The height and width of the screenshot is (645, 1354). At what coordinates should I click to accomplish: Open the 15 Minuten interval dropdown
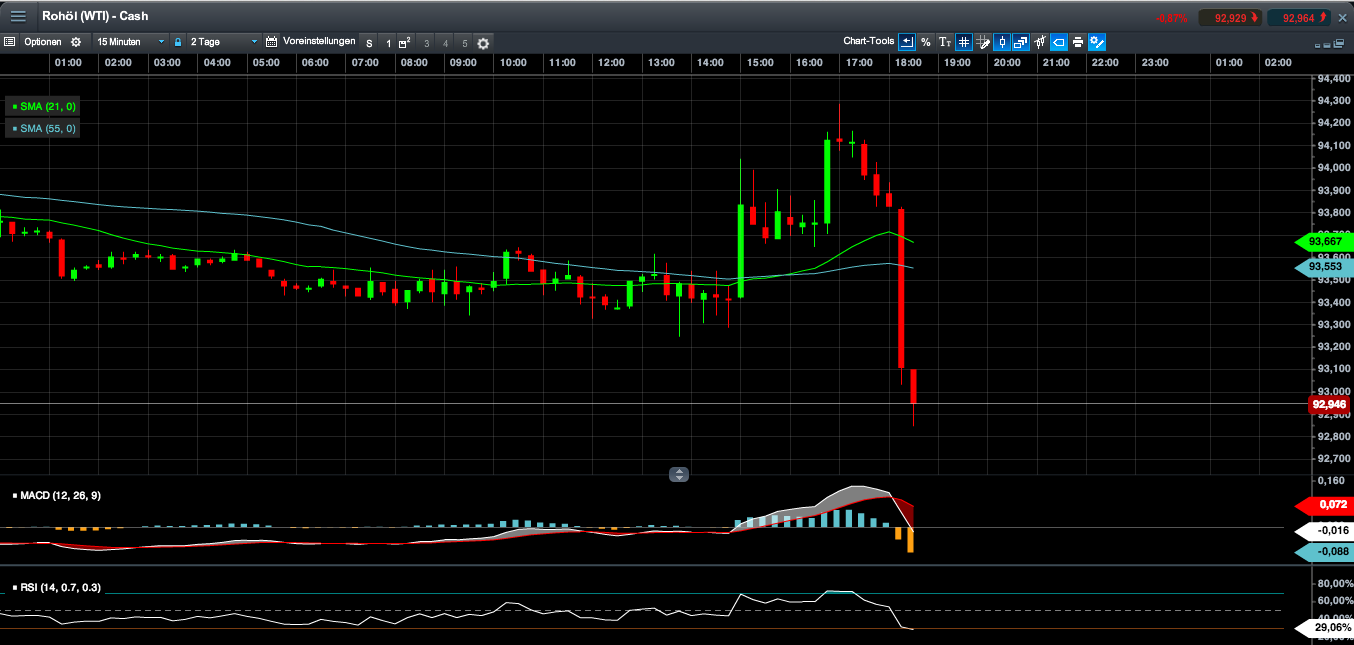pos(130,42)
